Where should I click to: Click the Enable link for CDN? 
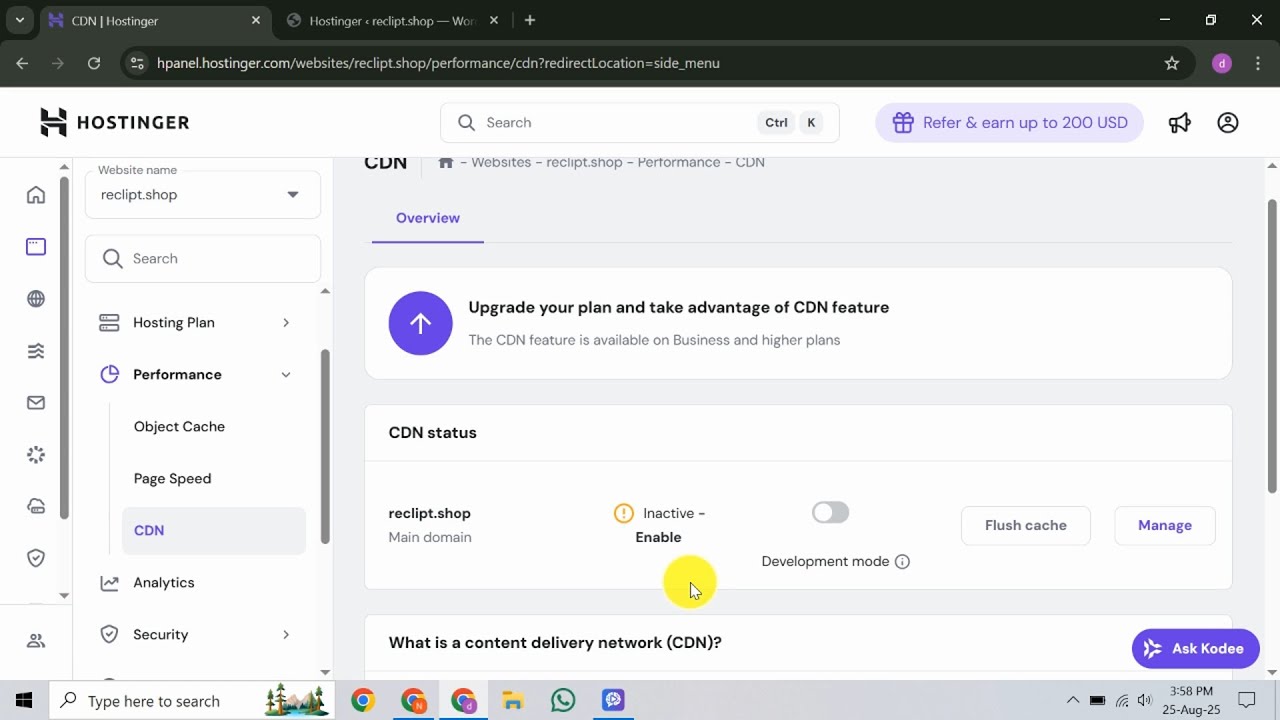tap(658, 537)
